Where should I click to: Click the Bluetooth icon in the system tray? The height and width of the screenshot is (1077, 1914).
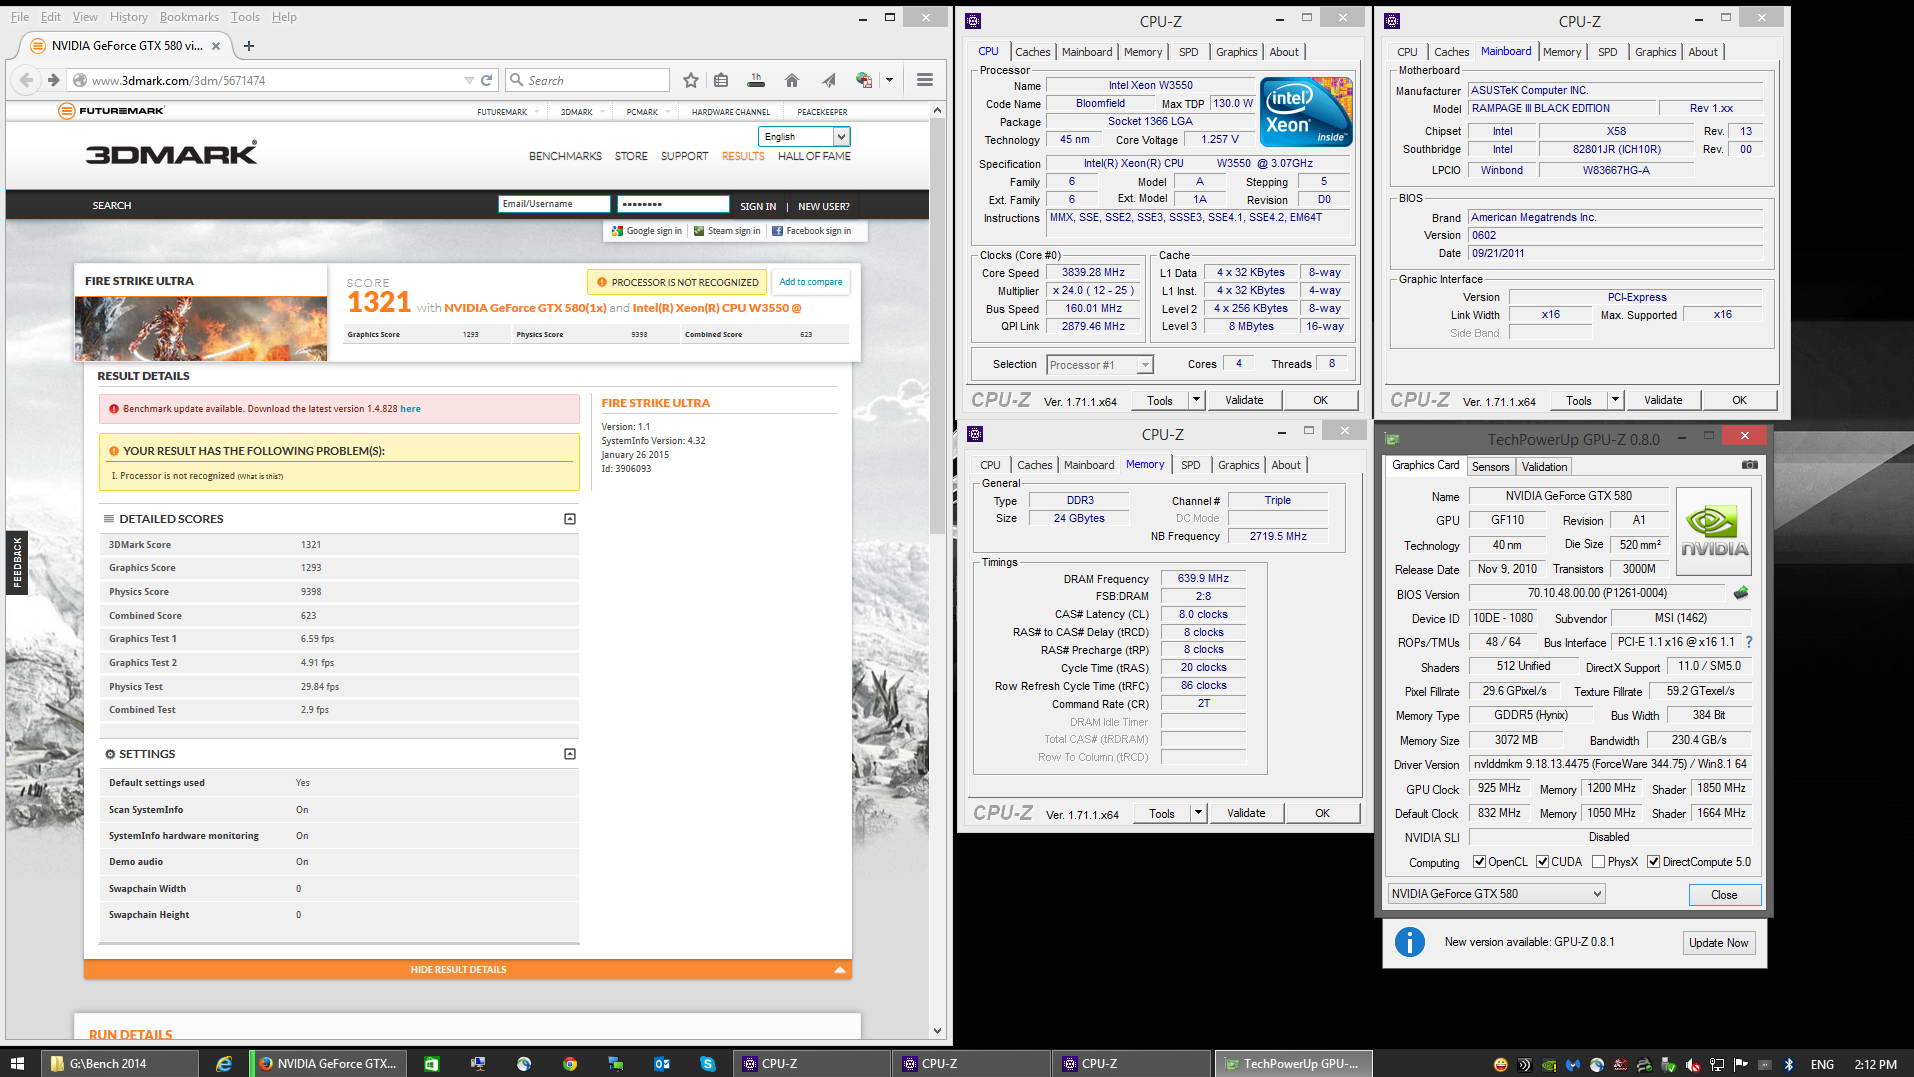click(1789, 1064)
